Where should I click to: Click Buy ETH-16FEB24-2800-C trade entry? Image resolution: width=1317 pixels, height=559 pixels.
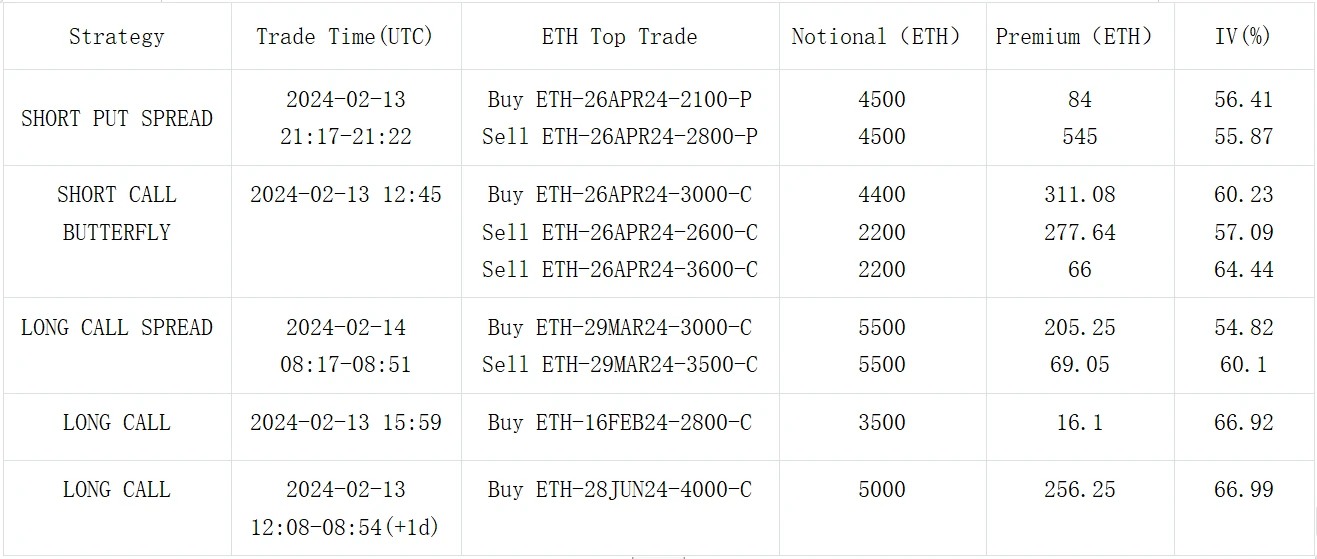click(619, 423)
